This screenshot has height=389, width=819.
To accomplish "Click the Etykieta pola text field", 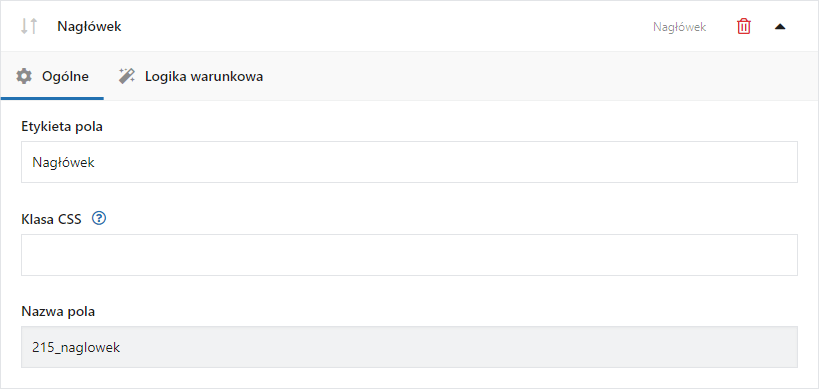I will pyautogui.click(x=409, y=162).
